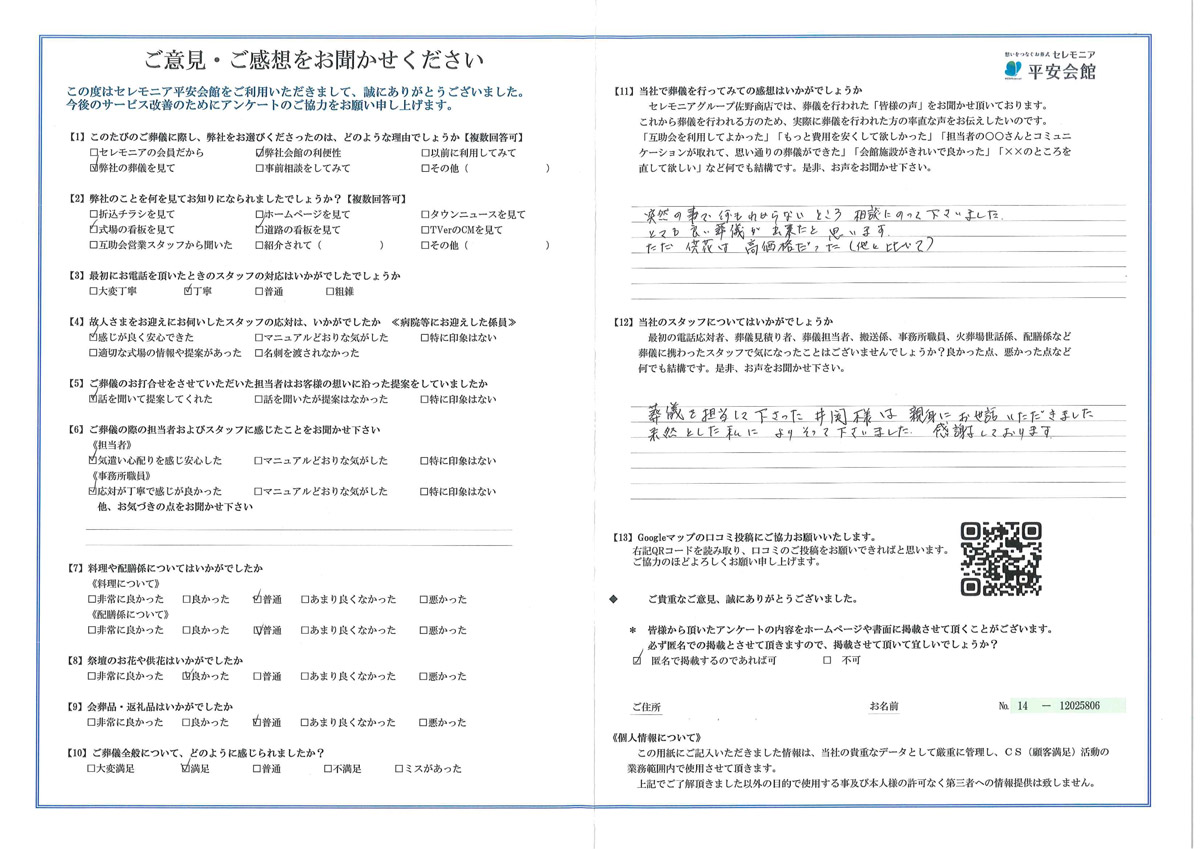Select 満足 in question 10
The image size is (1200, 849).
coord(185,768)
